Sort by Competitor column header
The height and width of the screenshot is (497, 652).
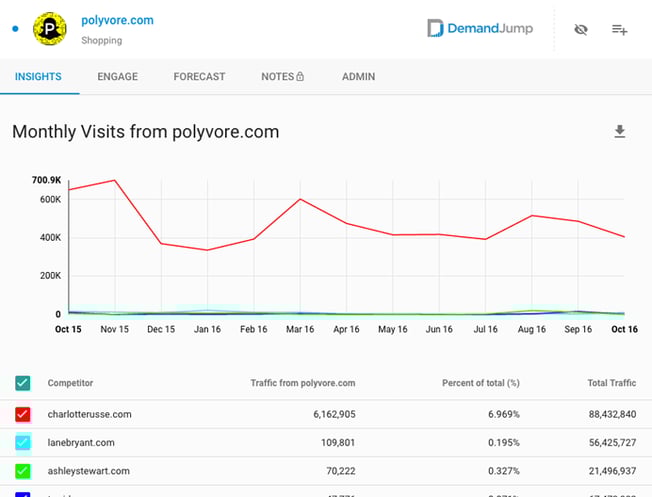pos(70,383)
